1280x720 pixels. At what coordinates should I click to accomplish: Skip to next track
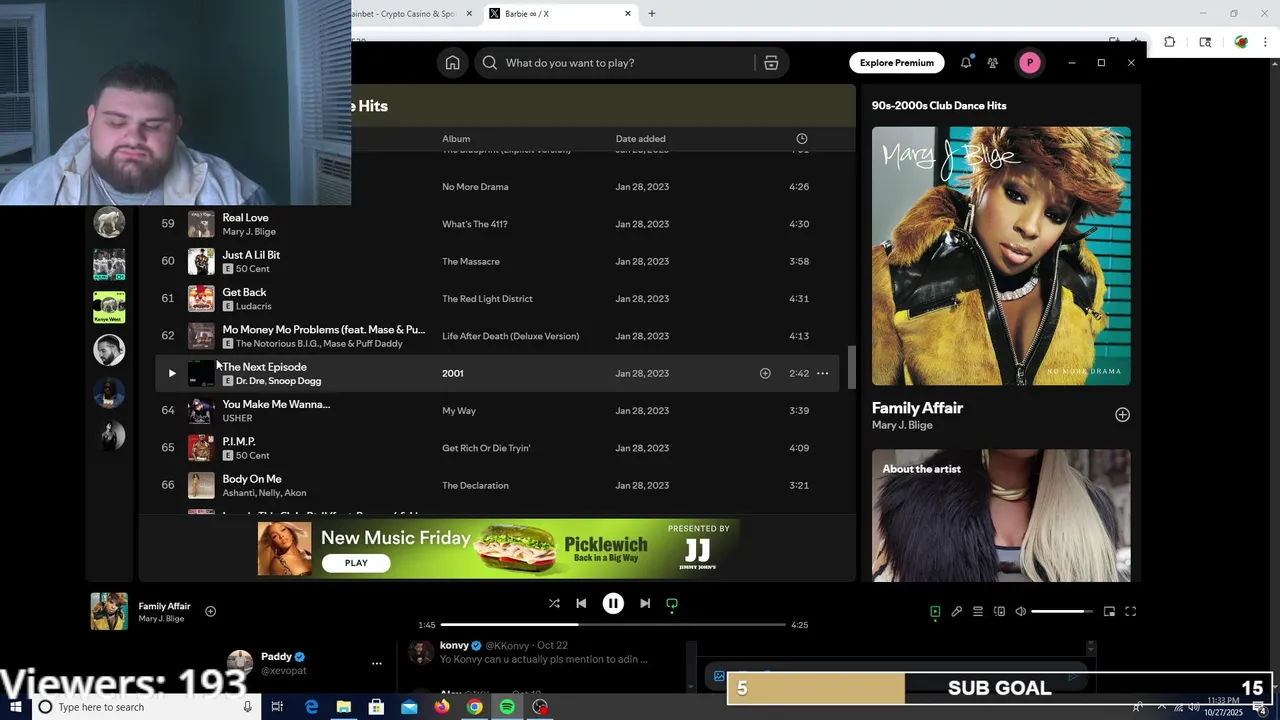point(645,603)
